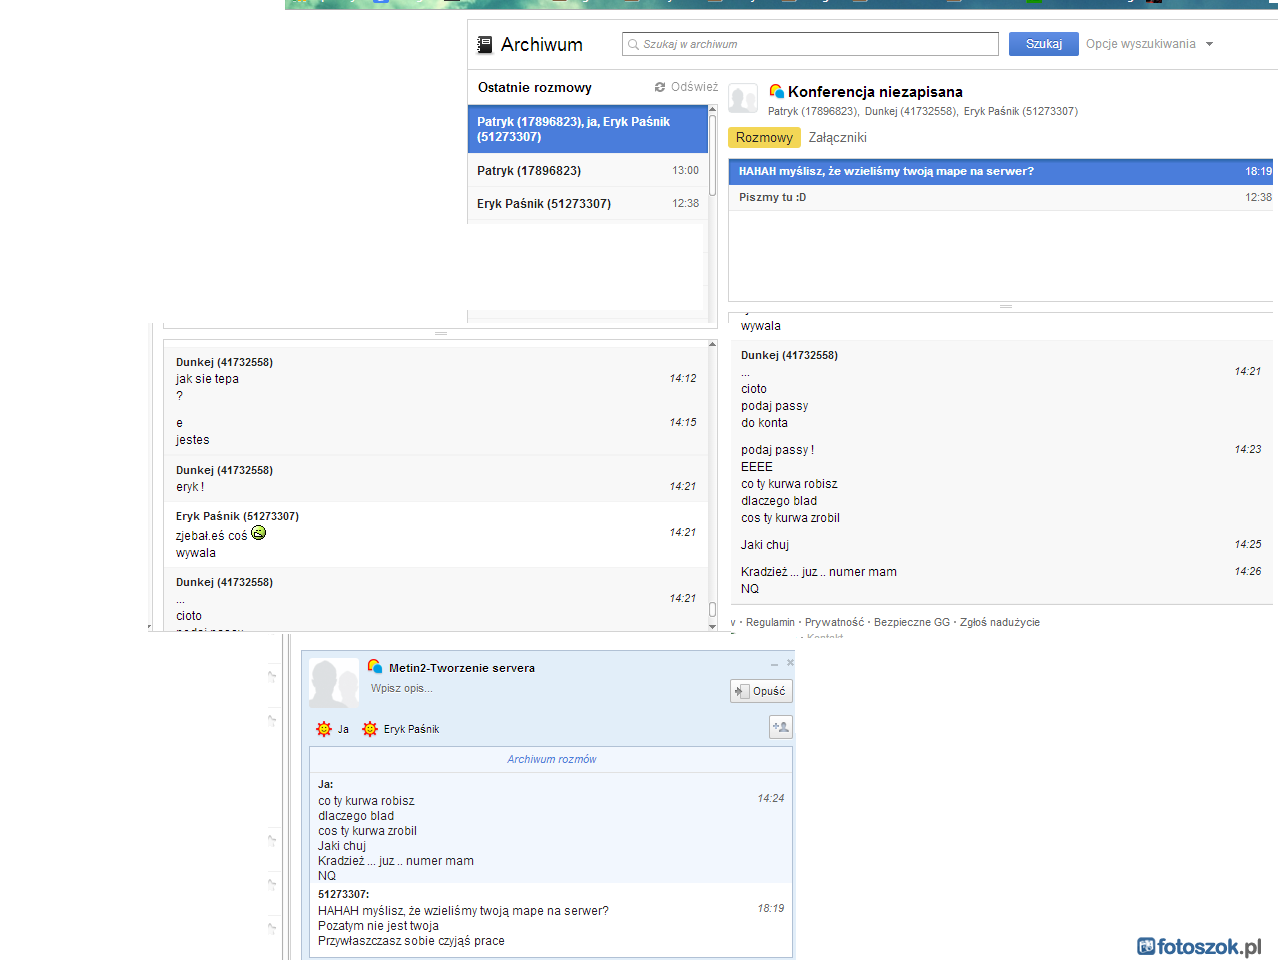Click 'jak sie tepa' message at 14:12
The height and width of the screenshot is (962, 1278).
[x=207, y=379]
